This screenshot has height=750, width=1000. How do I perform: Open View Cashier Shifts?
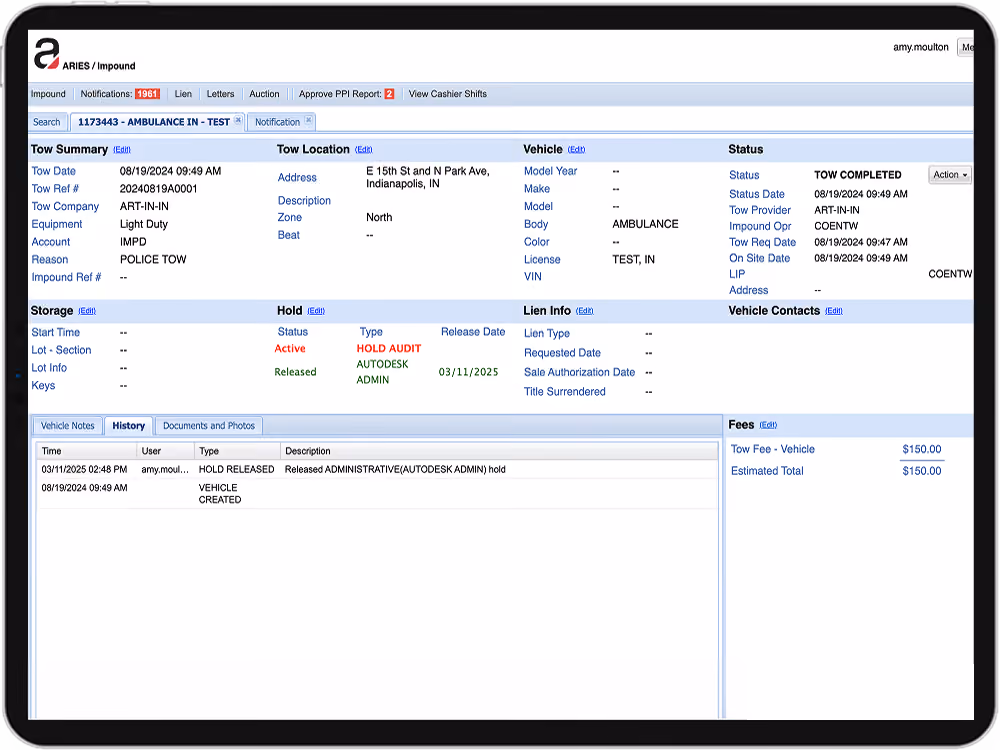pyautogui.click(x=448, y=94)
